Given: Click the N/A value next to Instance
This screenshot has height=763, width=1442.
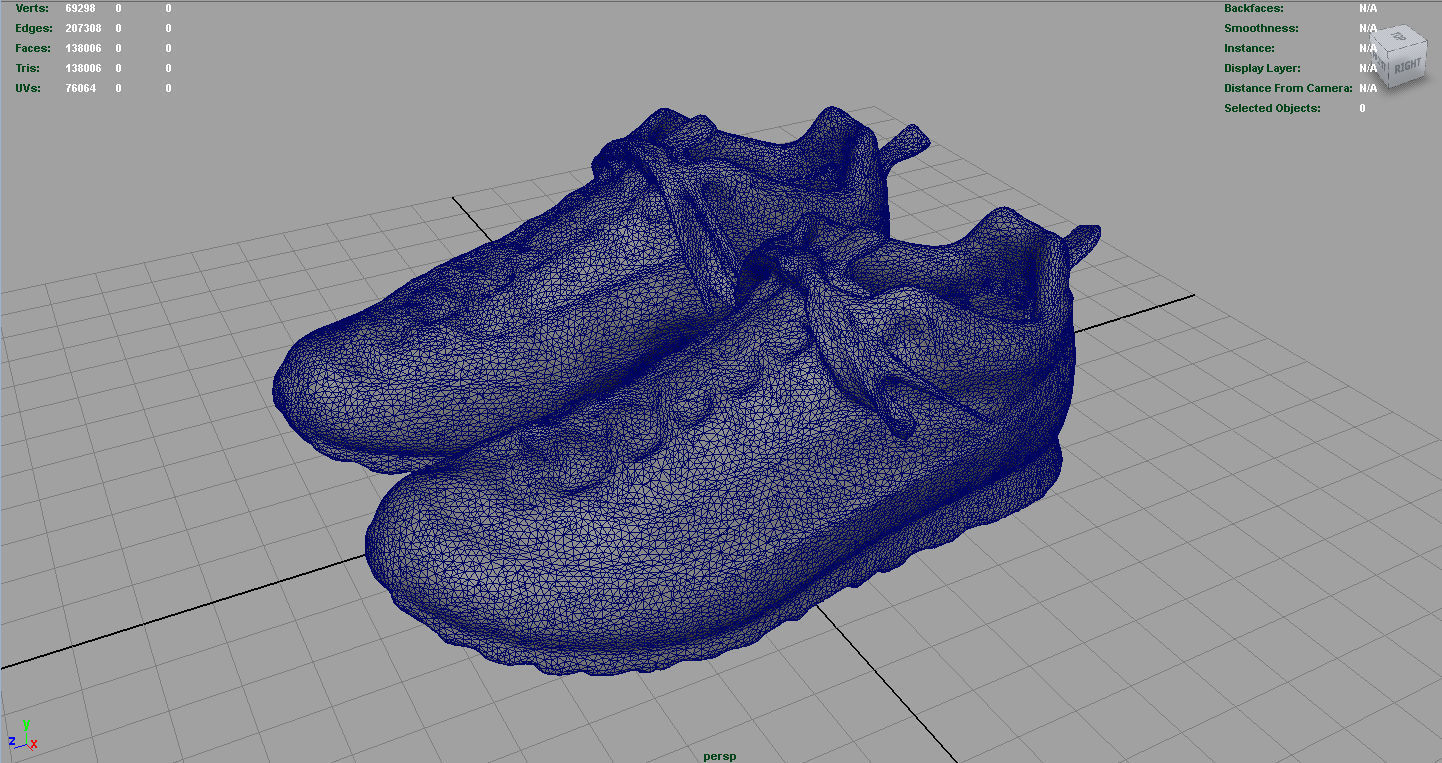Looking at the screenshot, I should pos(1368,48).
